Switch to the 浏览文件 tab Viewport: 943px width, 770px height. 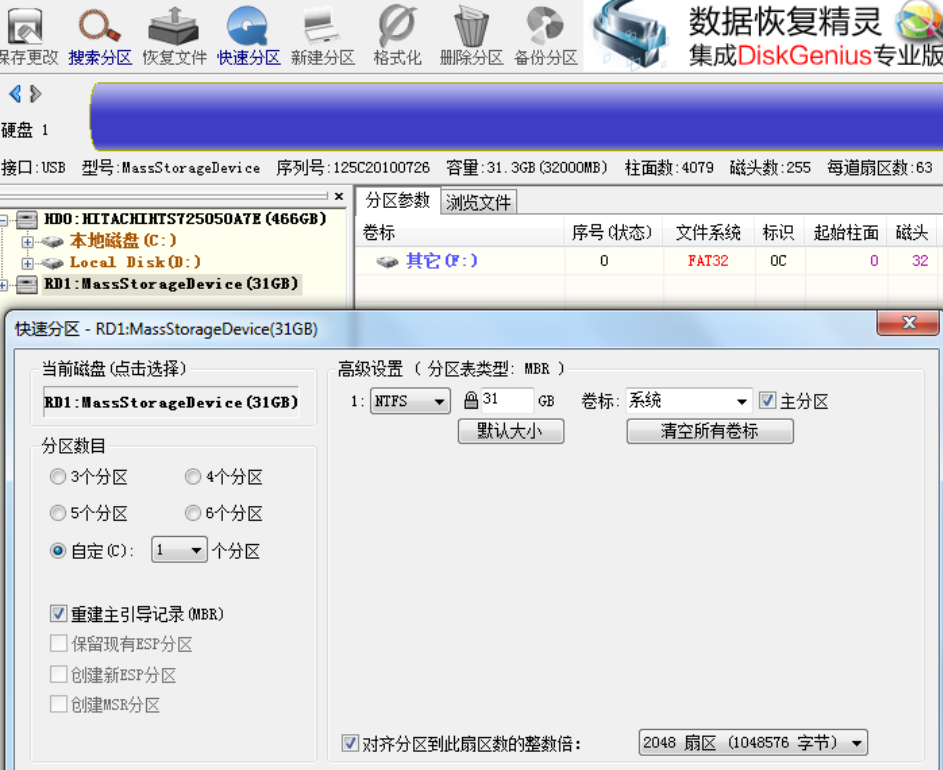pyautogui.click(x=478, y=202)
